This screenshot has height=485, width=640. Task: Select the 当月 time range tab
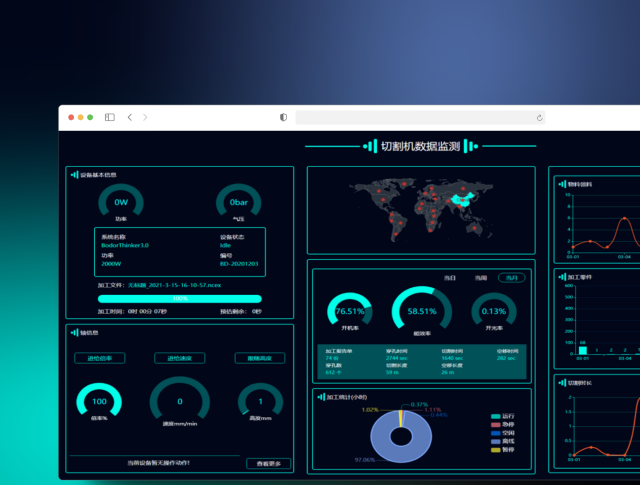[x=512, y=278]
